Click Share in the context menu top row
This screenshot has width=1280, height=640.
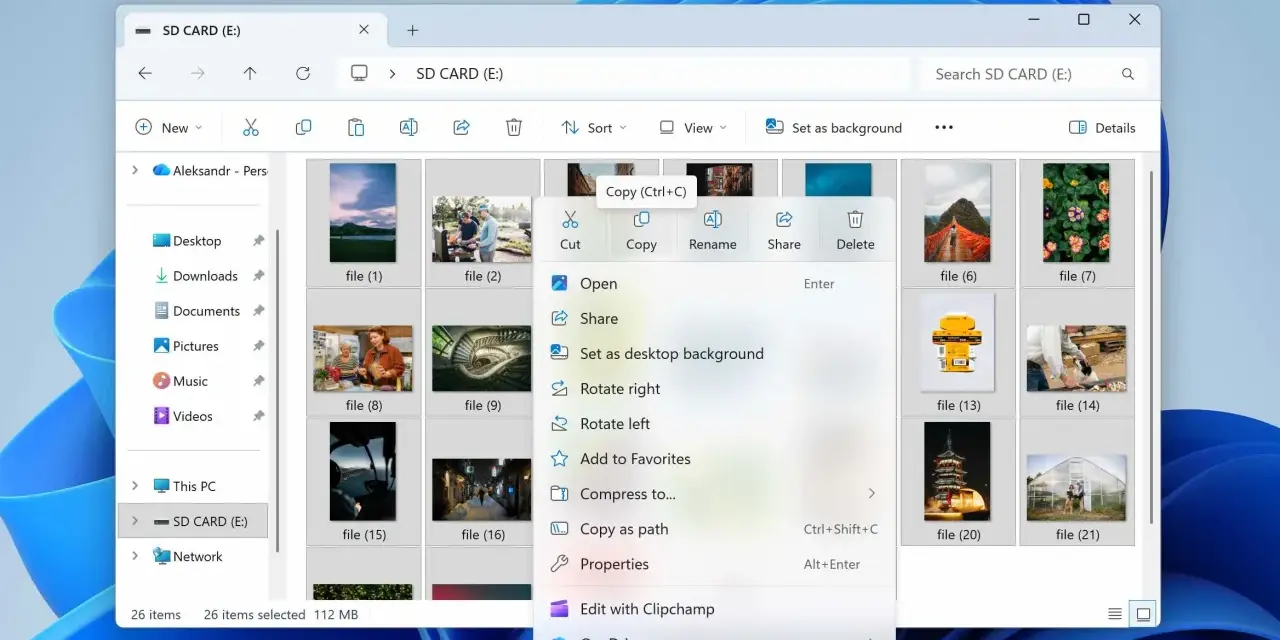(784, 230)
